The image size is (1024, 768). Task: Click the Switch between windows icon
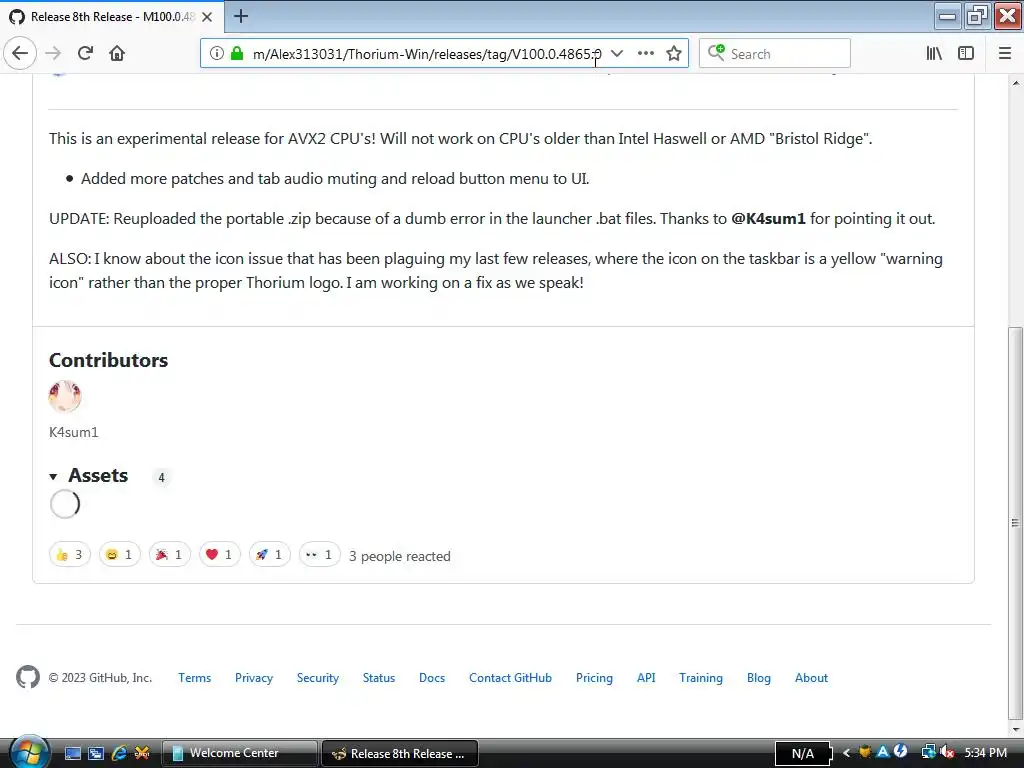point(96,753)
